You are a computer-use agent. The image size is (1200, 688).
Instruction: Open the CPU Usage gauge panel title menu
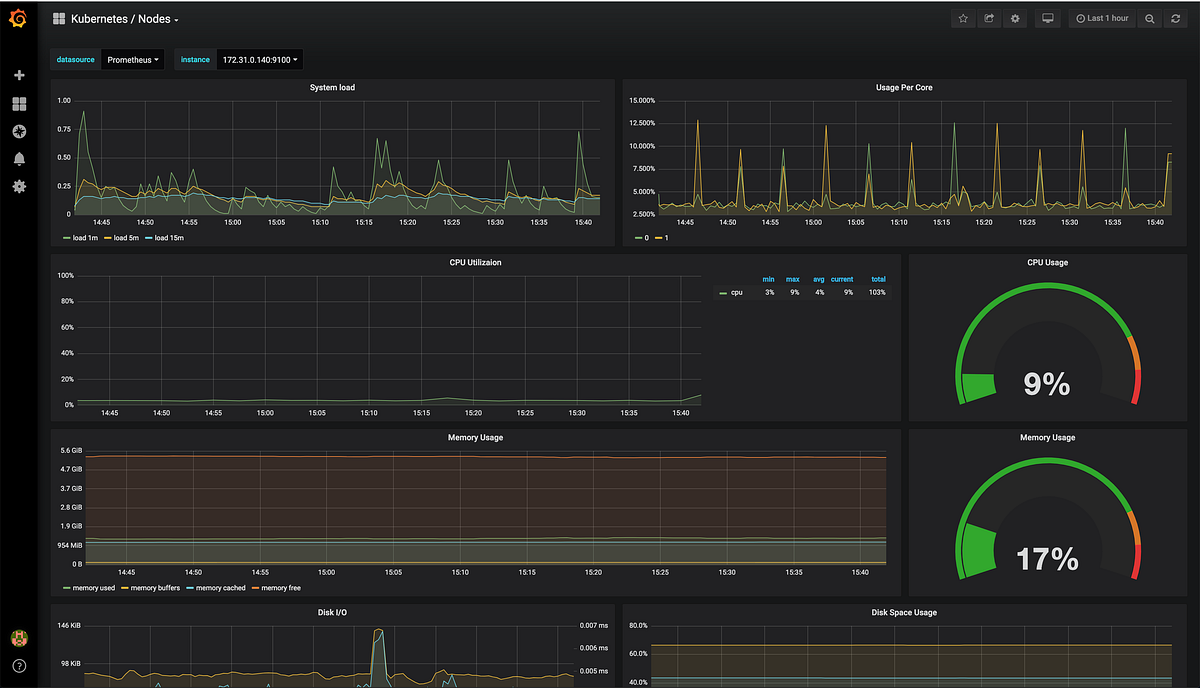[x=1047, y=263]
